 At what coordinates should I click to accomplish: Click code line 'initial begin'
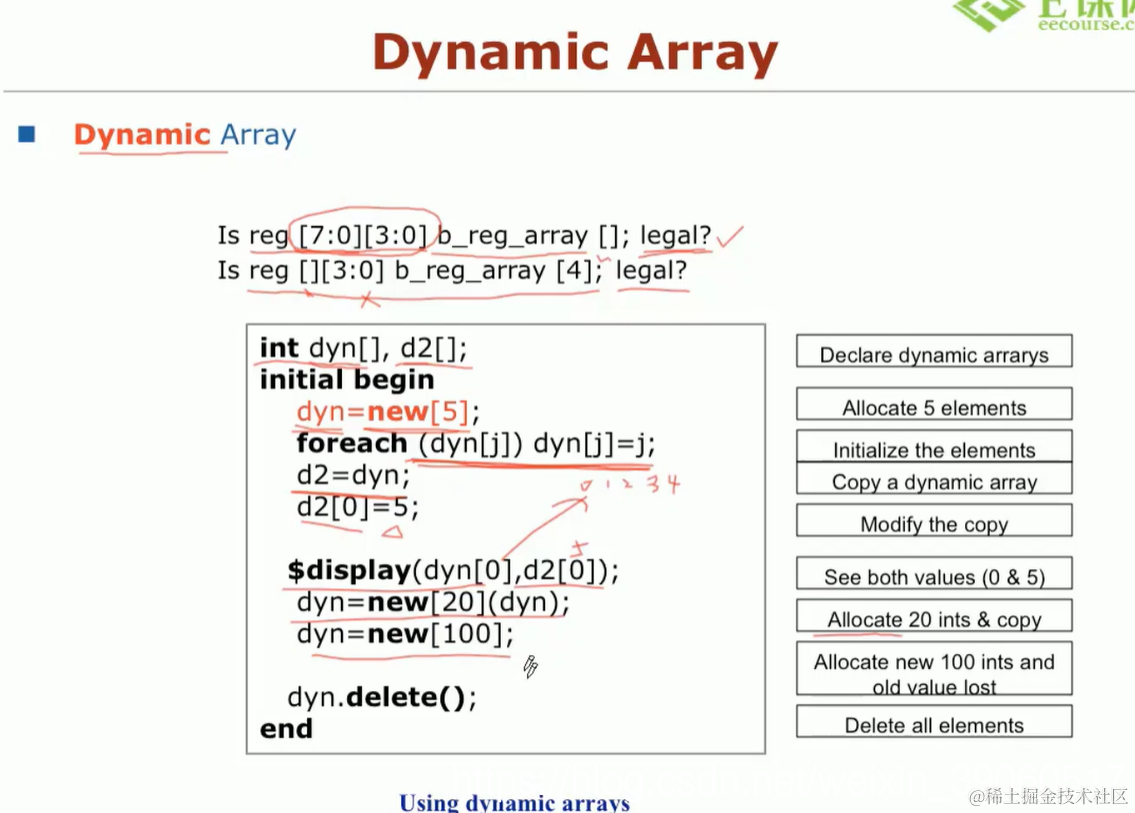tap(347, 379)
